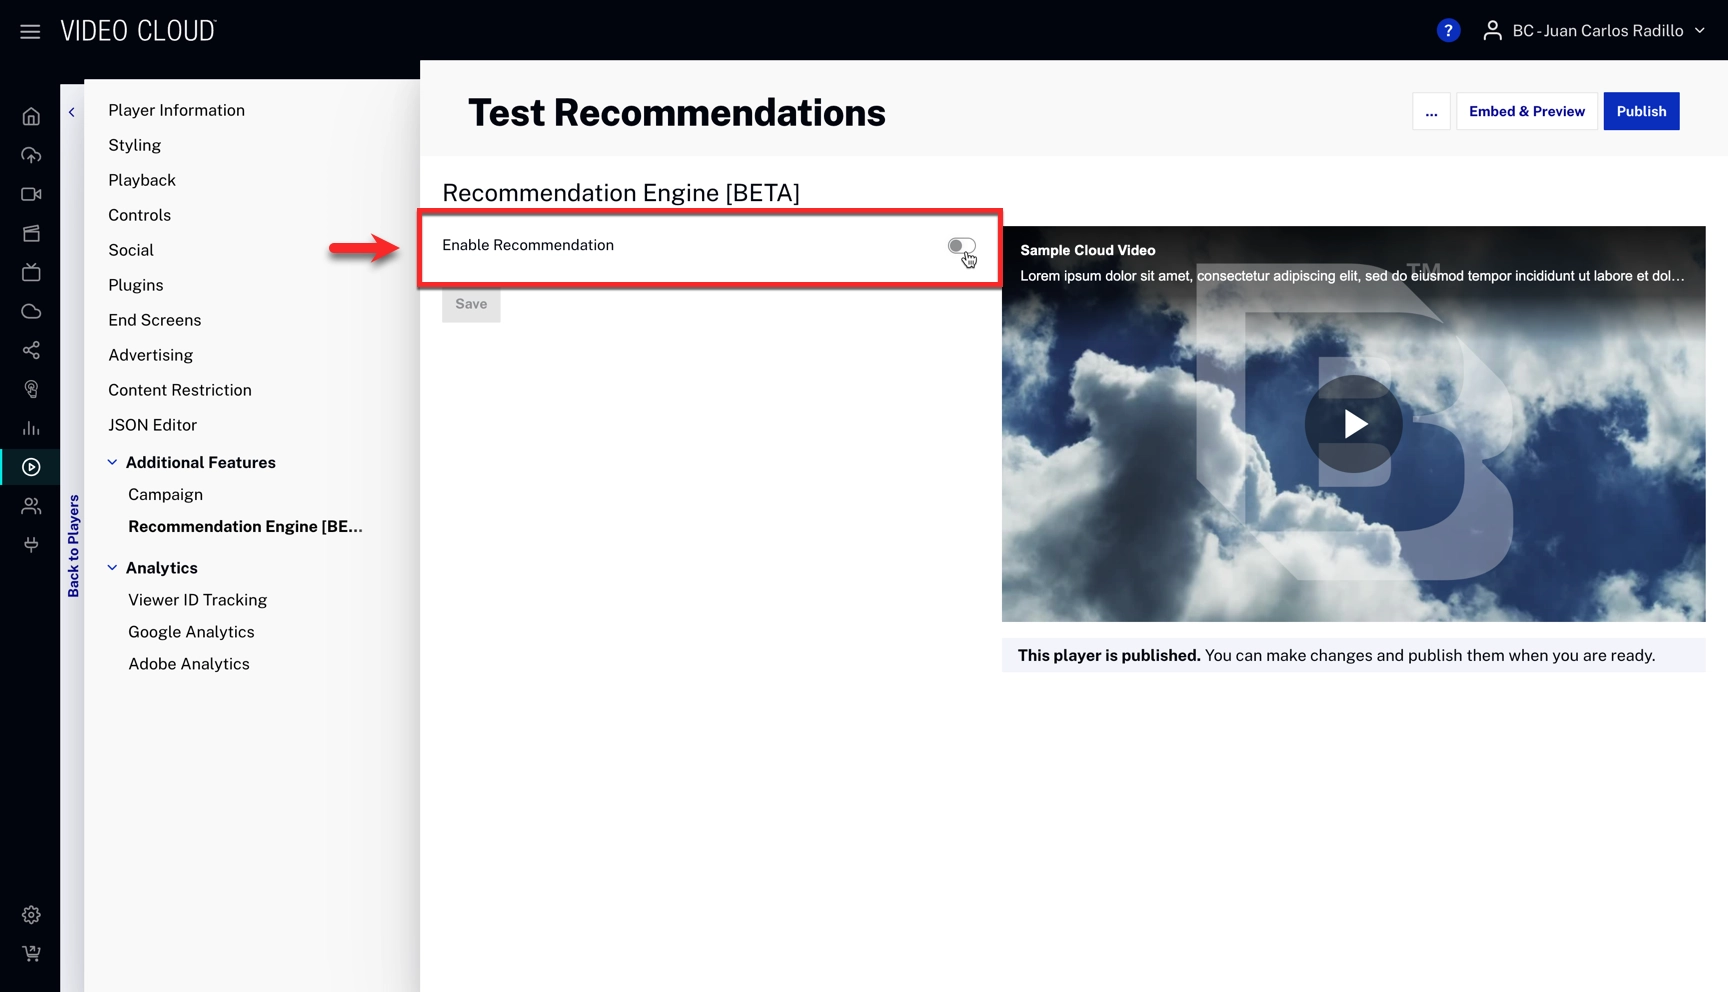This screenshot has width=1728, height=992.
Task: Collapse the Additional Features section
Action: coord(112,461)
